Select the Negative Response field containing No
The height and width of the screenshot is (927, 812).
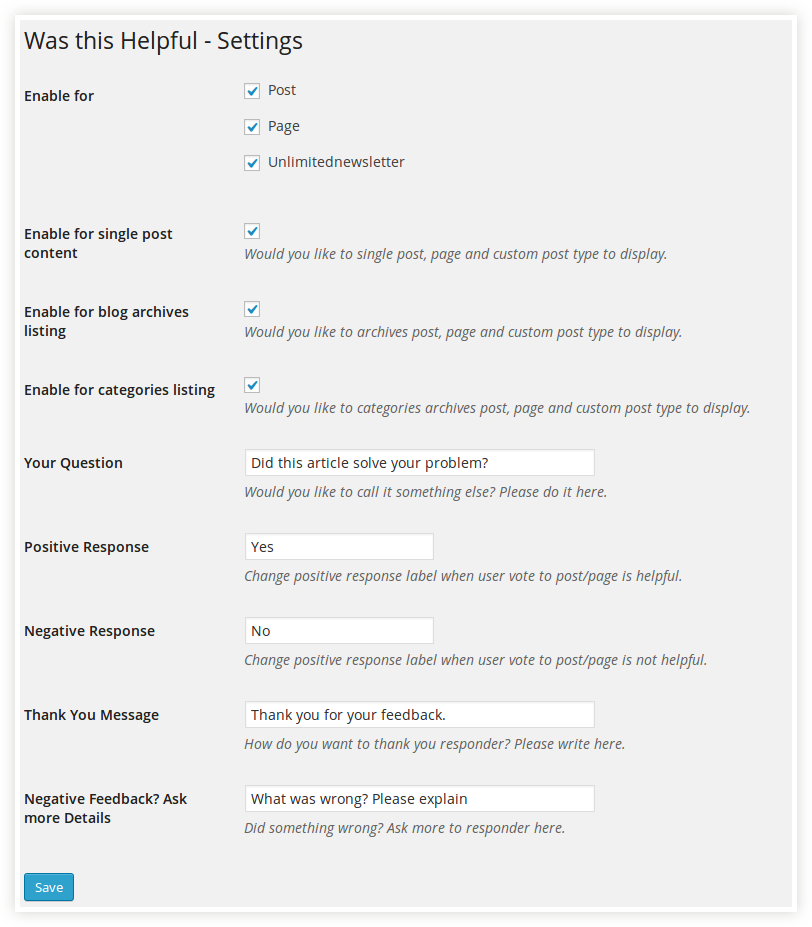[339, 630]
